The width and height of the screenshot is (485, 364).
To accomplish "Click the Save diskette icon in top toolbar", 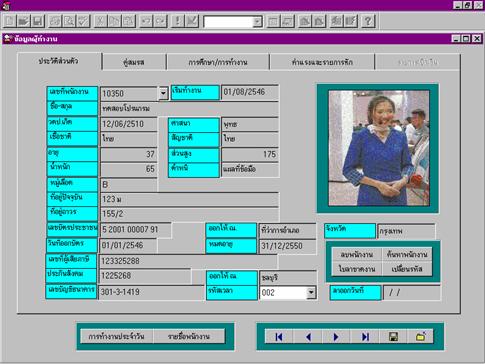I will 37,21.
